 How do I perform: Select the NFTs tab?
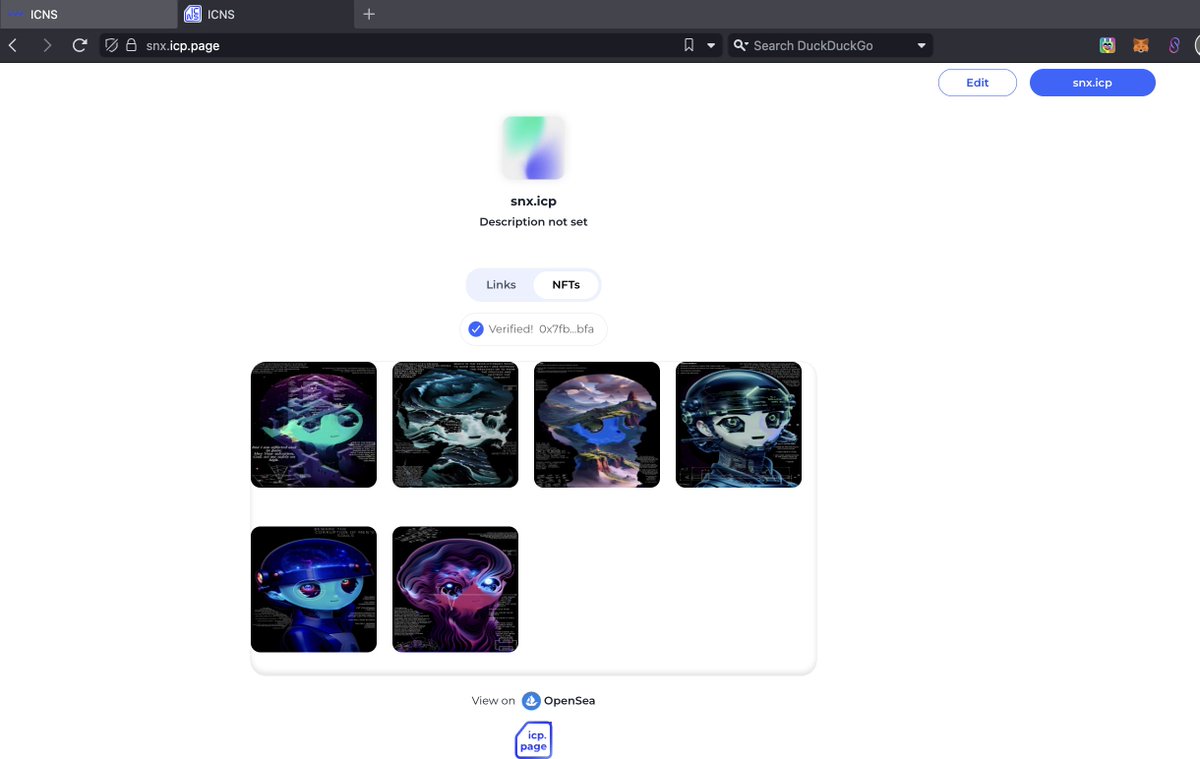(566, 285)
